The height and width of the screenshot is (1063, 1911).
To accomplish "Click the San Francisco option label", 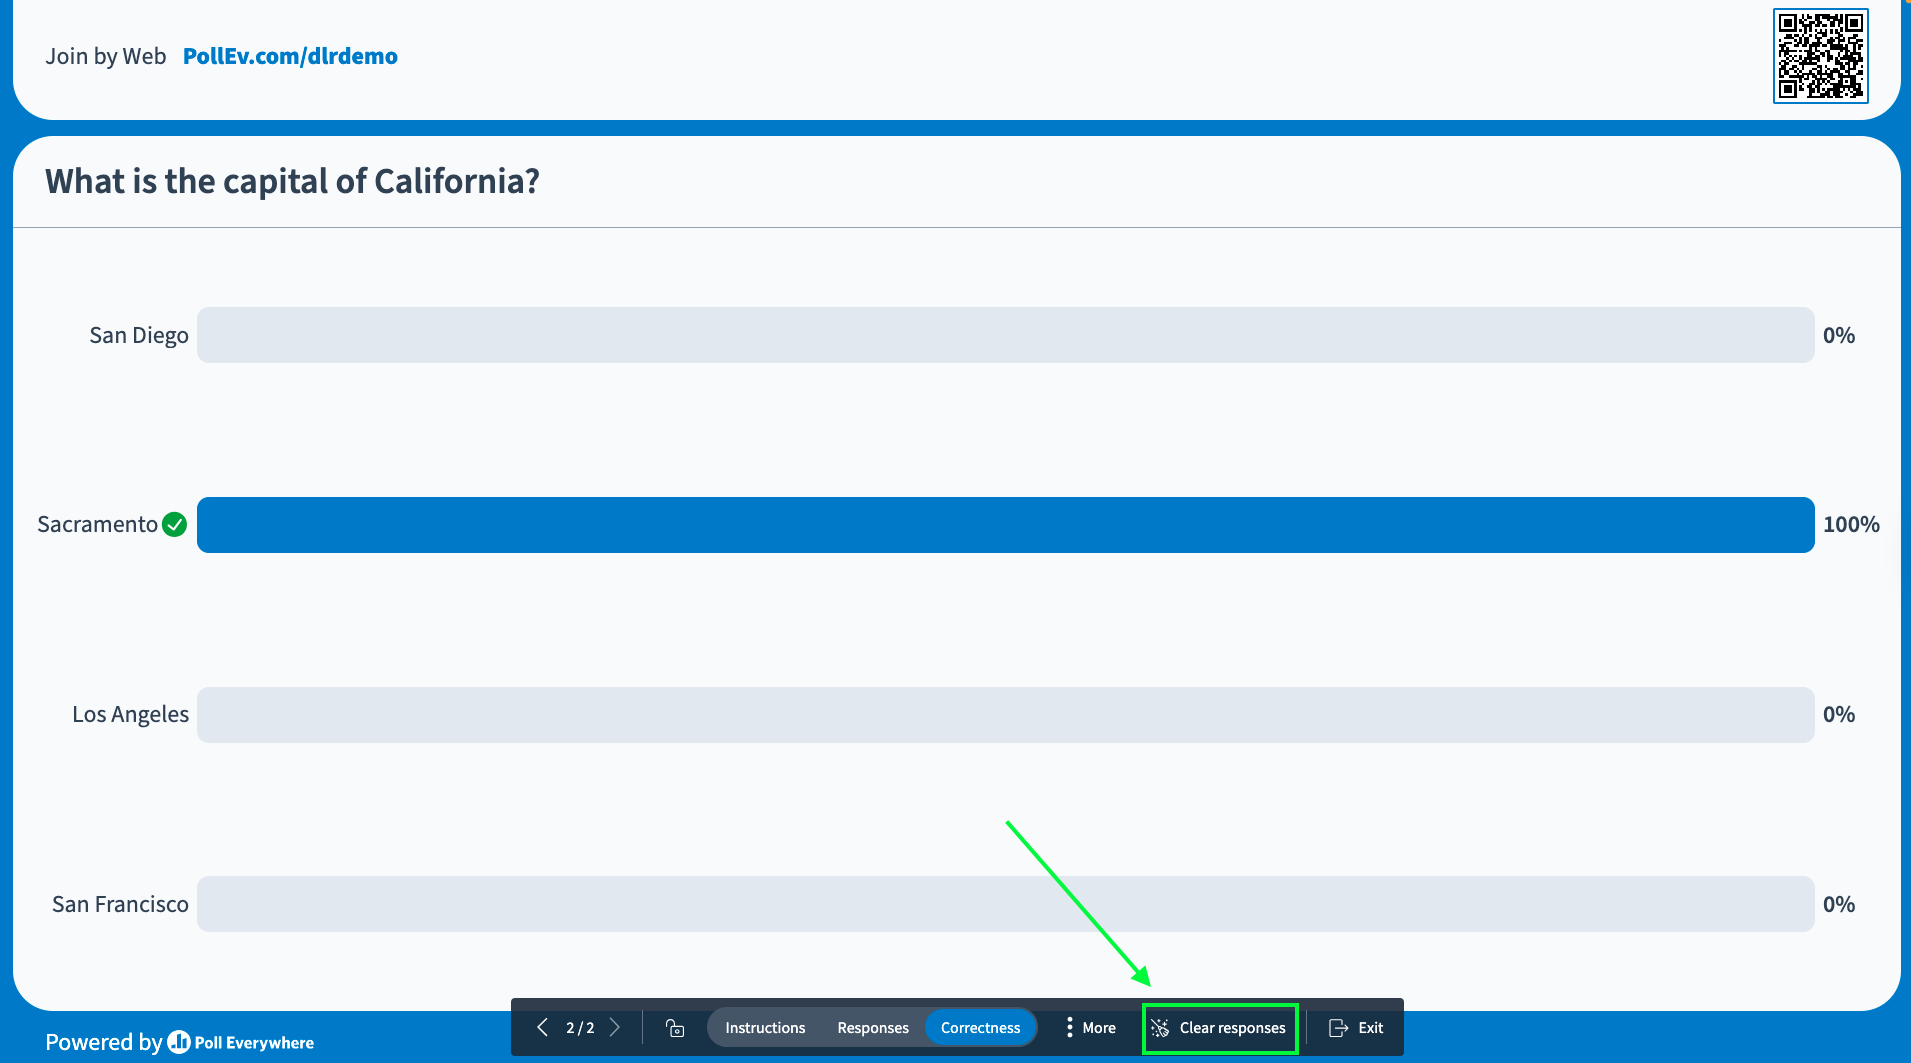I will pyautogui.click(x=120, y=904).
